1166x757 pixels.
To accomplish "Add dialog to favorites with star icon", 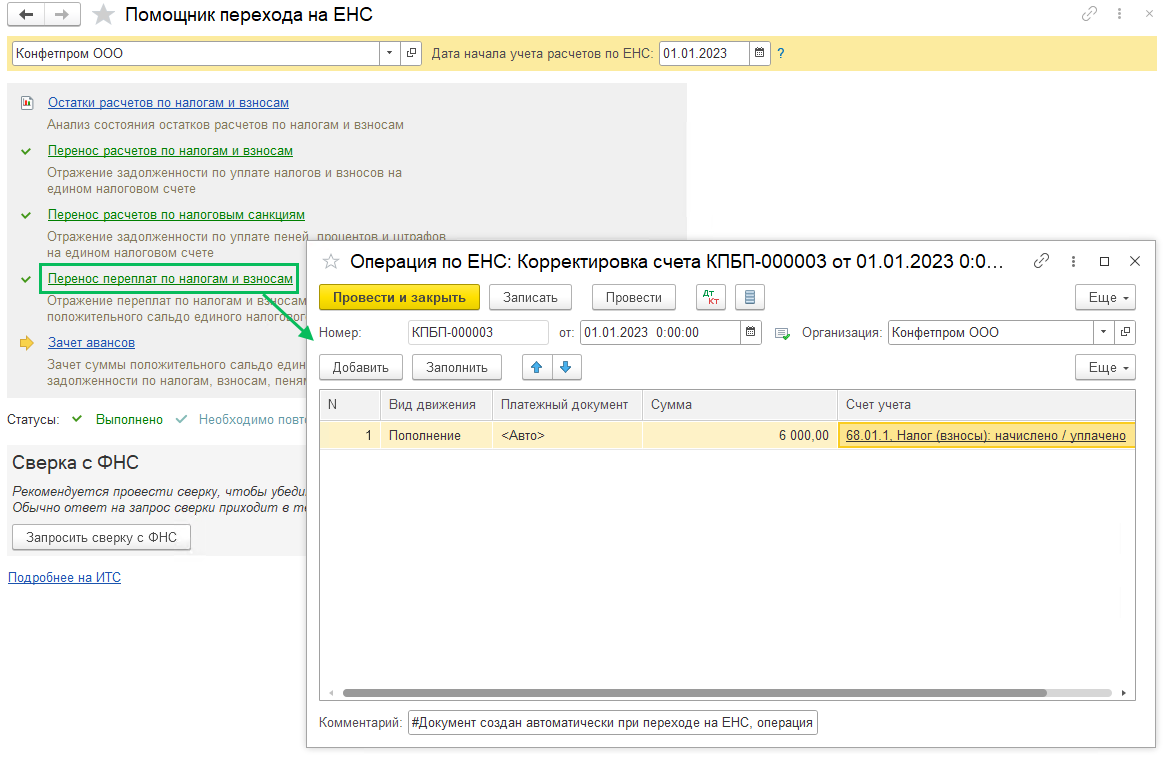I will (331, 262).
